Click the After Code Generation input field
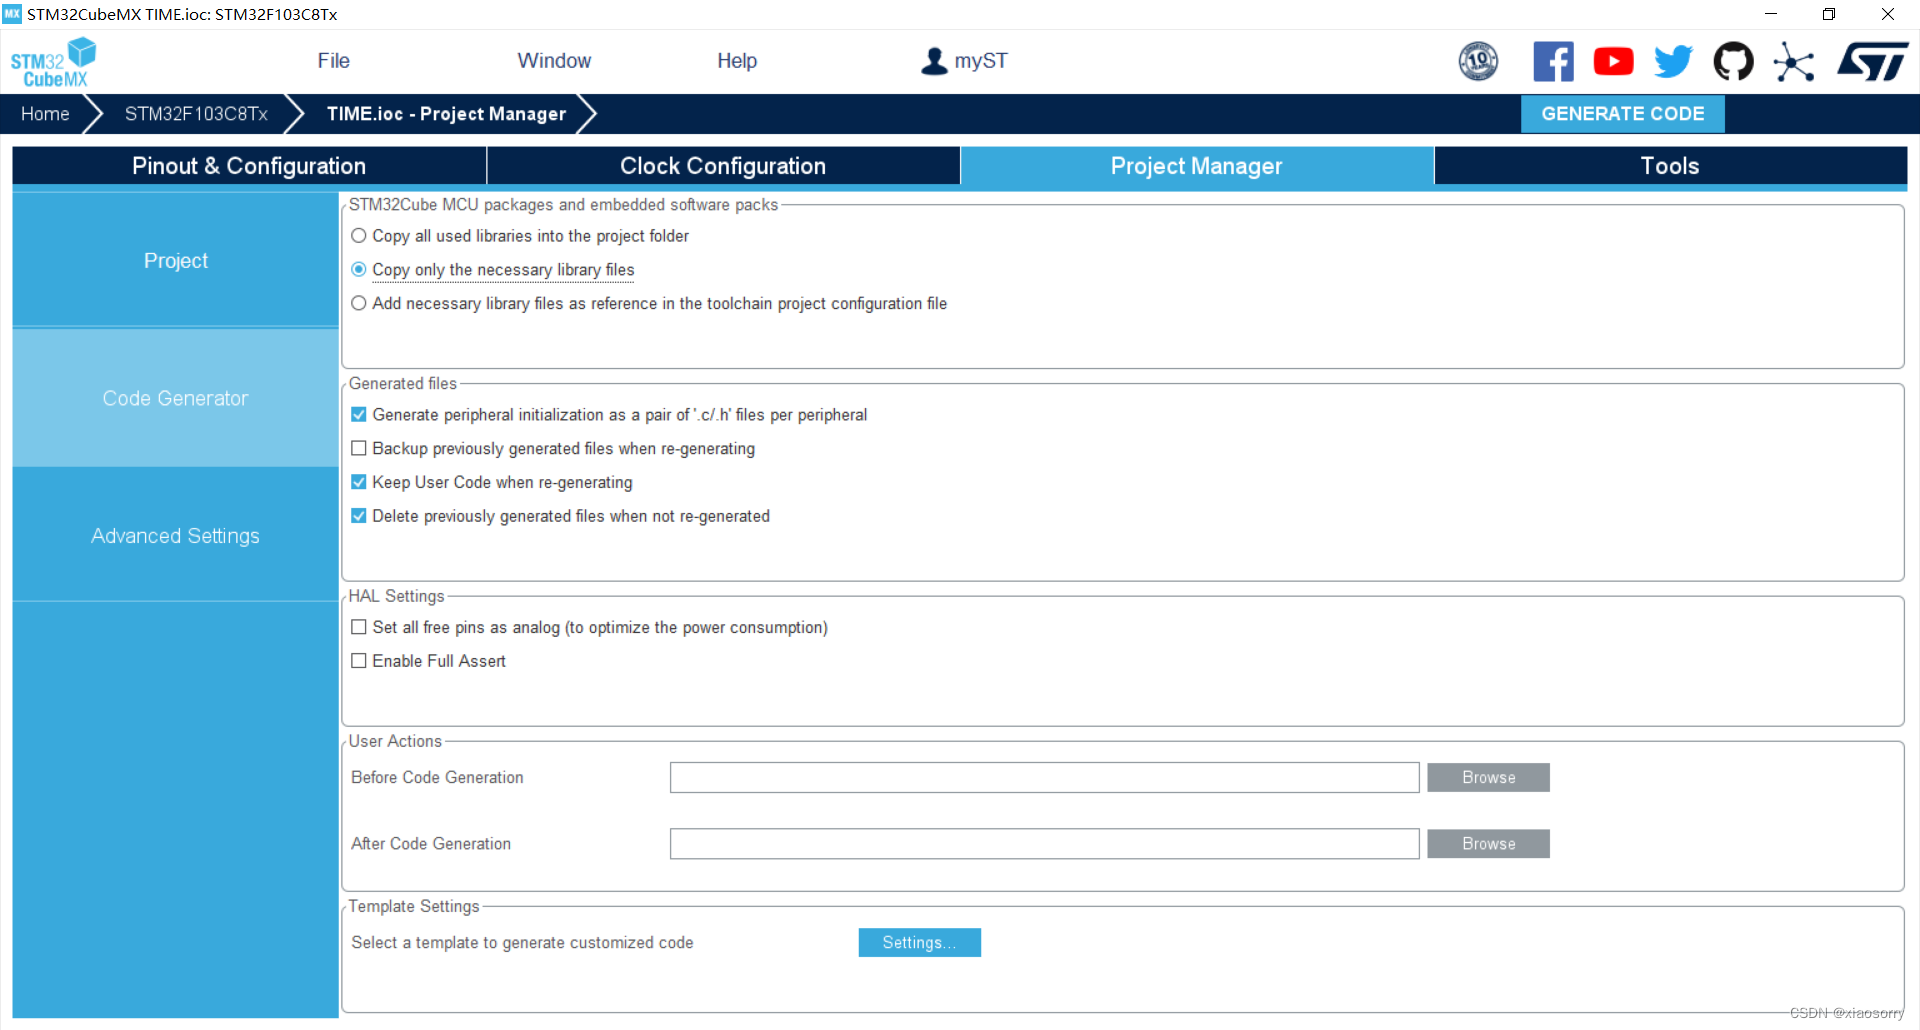 [1044, 844]
